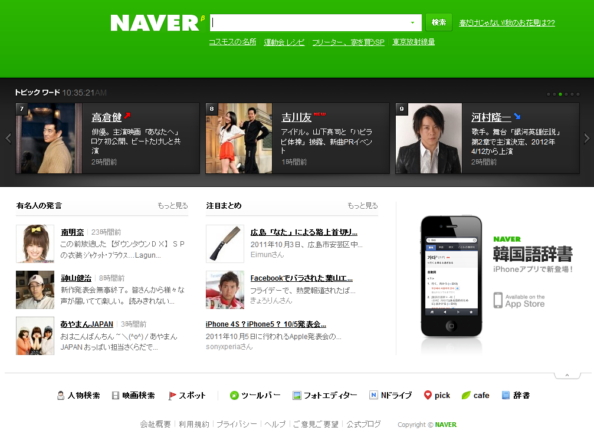Open the 人物検索 person search icon
594x434 pixels.
coord(60,395)
